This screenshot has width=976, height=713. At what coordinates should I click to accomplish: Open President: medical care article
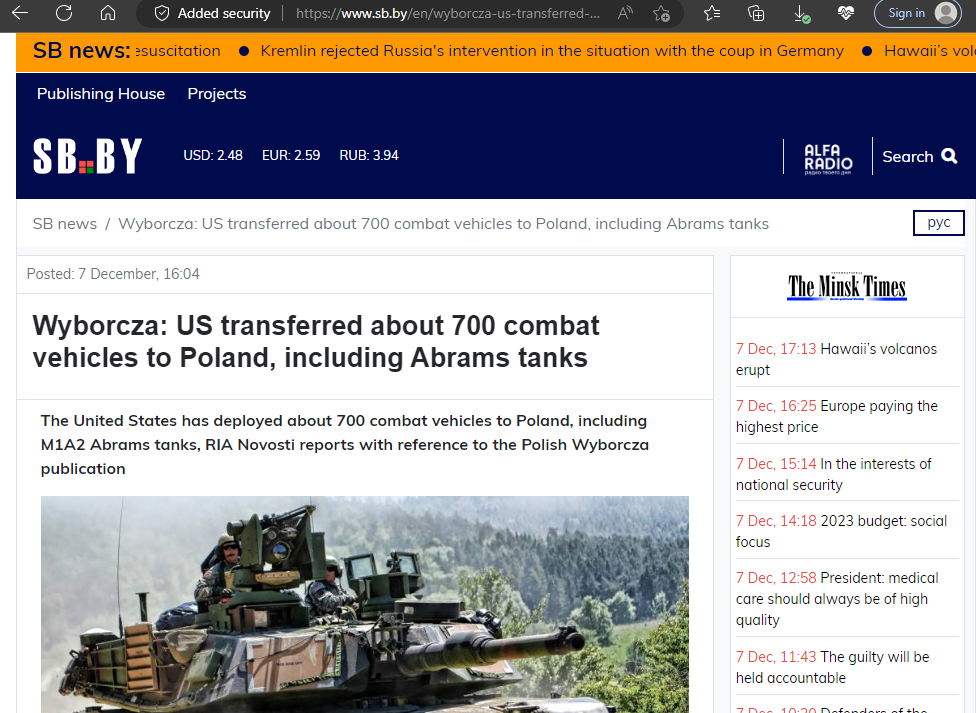point(837,598)
